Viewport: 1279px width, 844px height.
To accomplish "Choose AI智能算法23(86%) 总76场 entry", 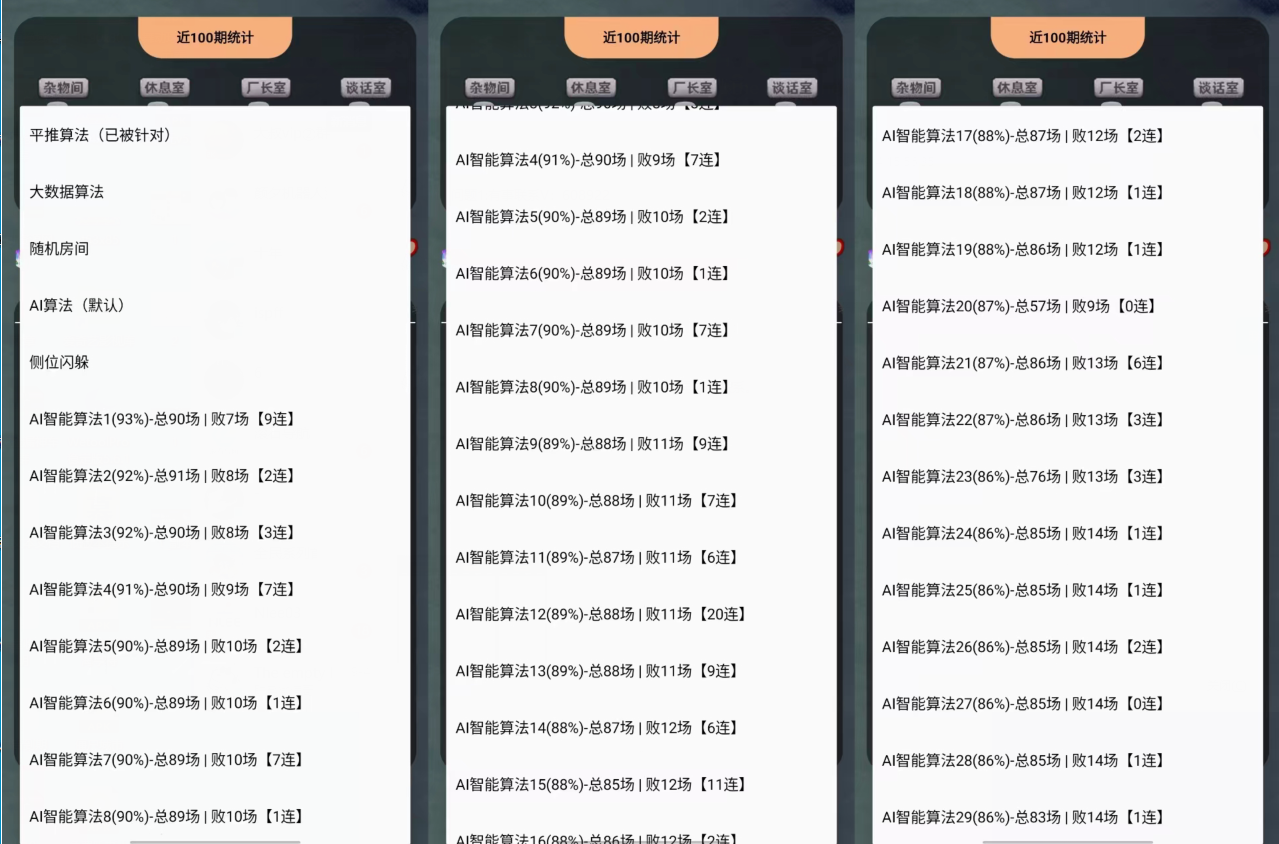I will (1023, 477).
